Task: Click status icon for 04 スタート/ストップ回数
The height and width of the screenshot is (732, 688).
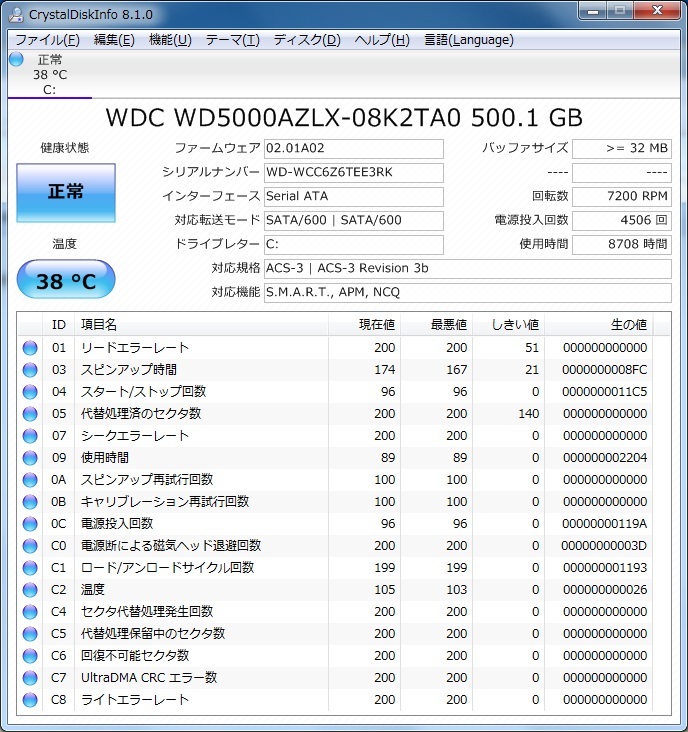Action: coord(30,392)
